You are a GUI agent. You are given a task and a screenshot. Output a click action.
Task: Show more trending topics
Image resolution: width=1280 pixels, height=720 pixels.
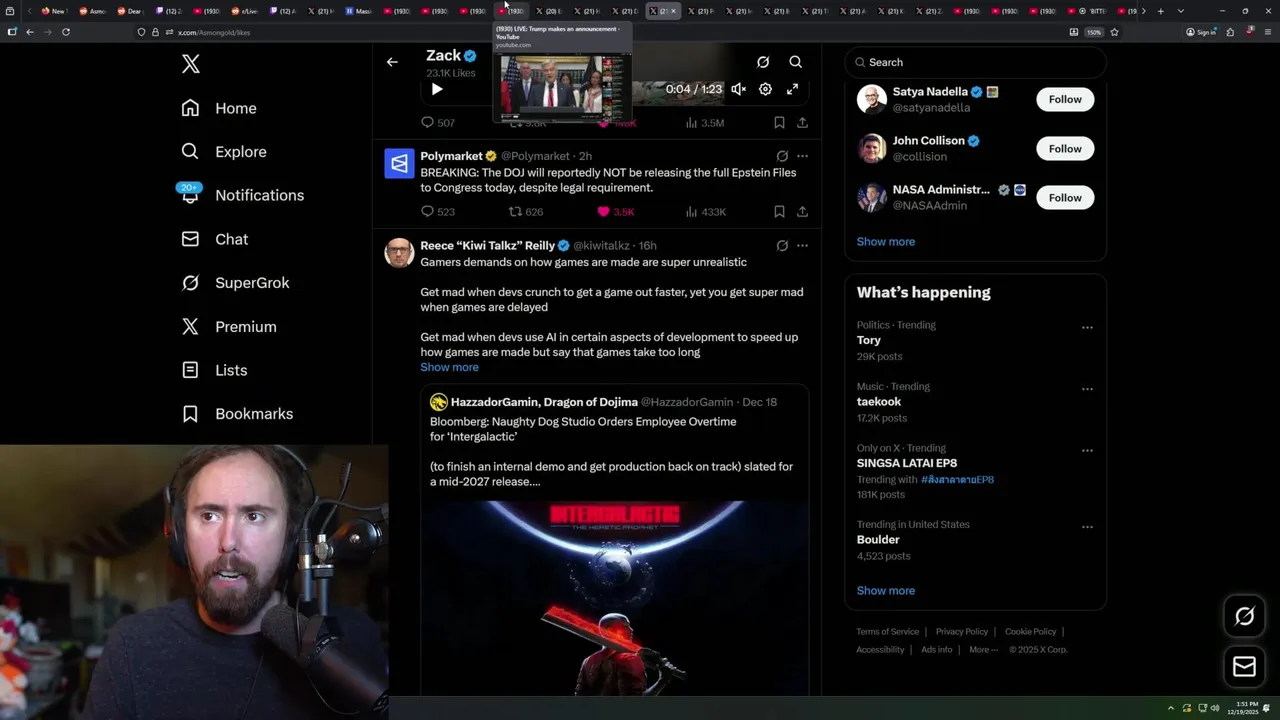tap(885, 590)
